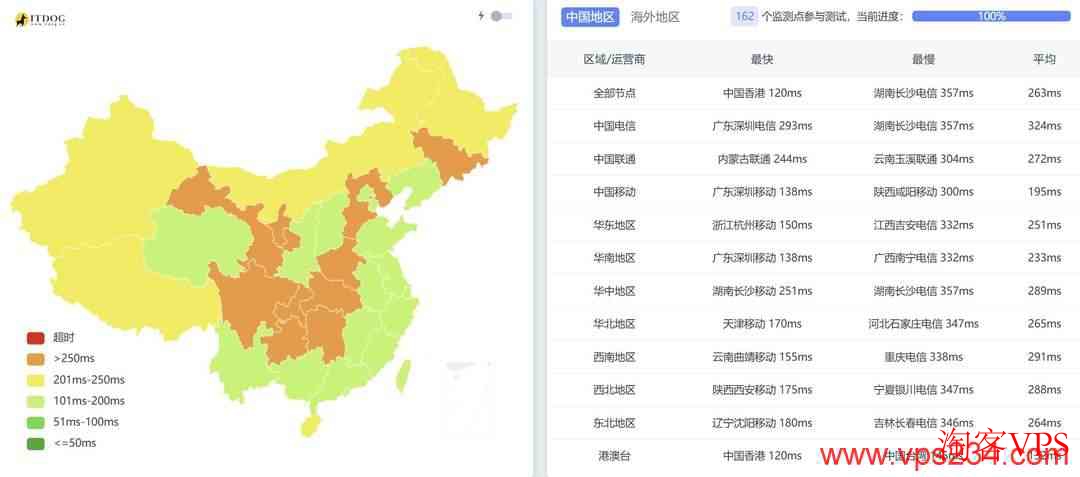Click the 100% progress bar

(x=990, y=17)
